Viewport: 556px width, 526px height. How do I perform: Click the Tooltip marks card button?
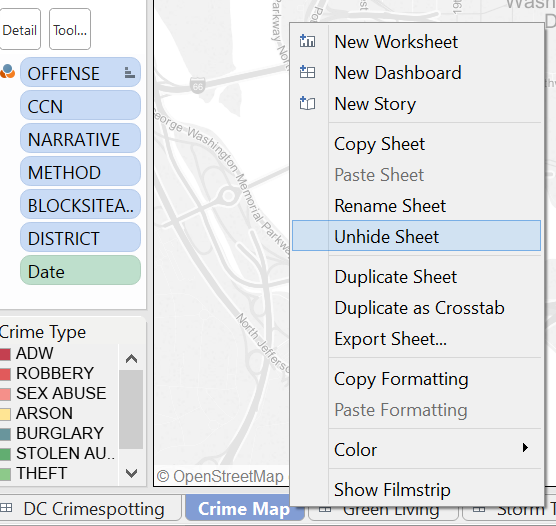click(x=70, y=29)
